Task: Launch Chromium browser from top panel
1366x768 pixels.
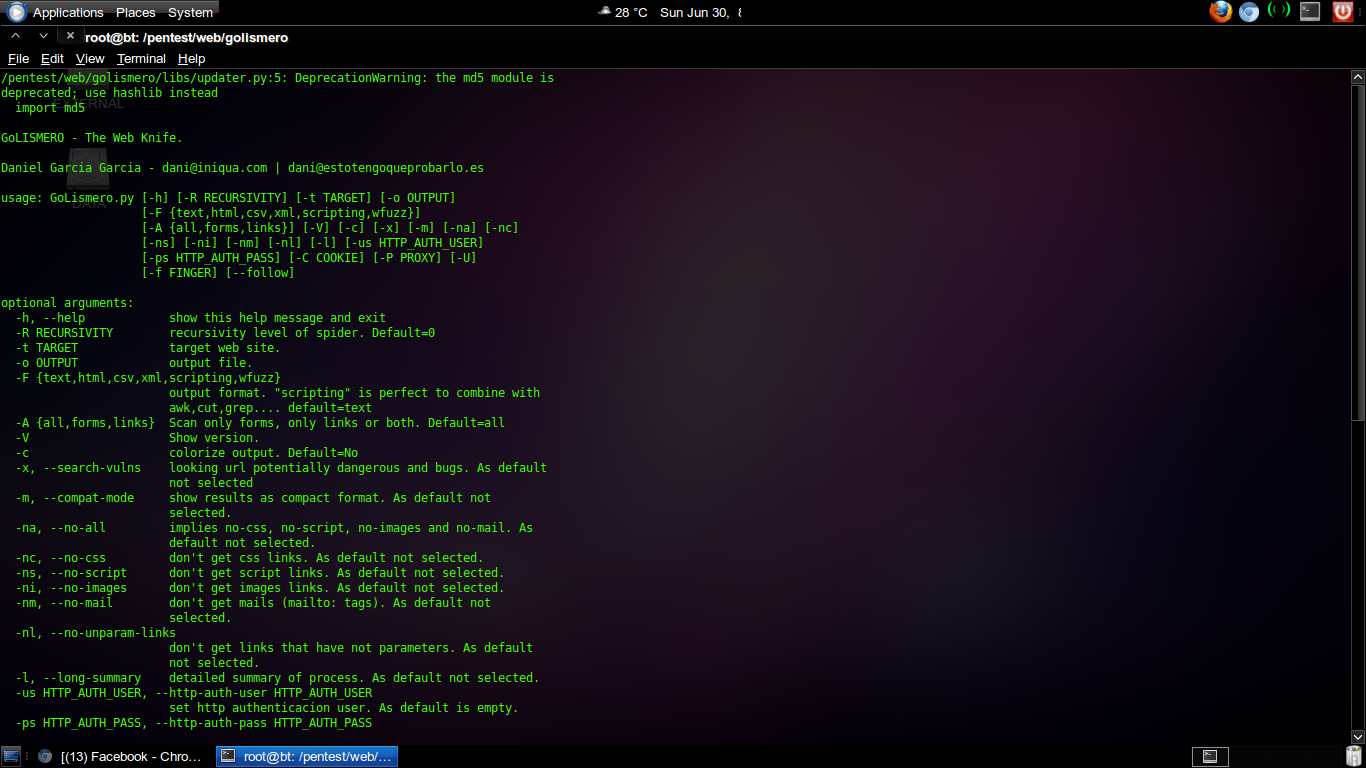Action: click(1249, 12)
